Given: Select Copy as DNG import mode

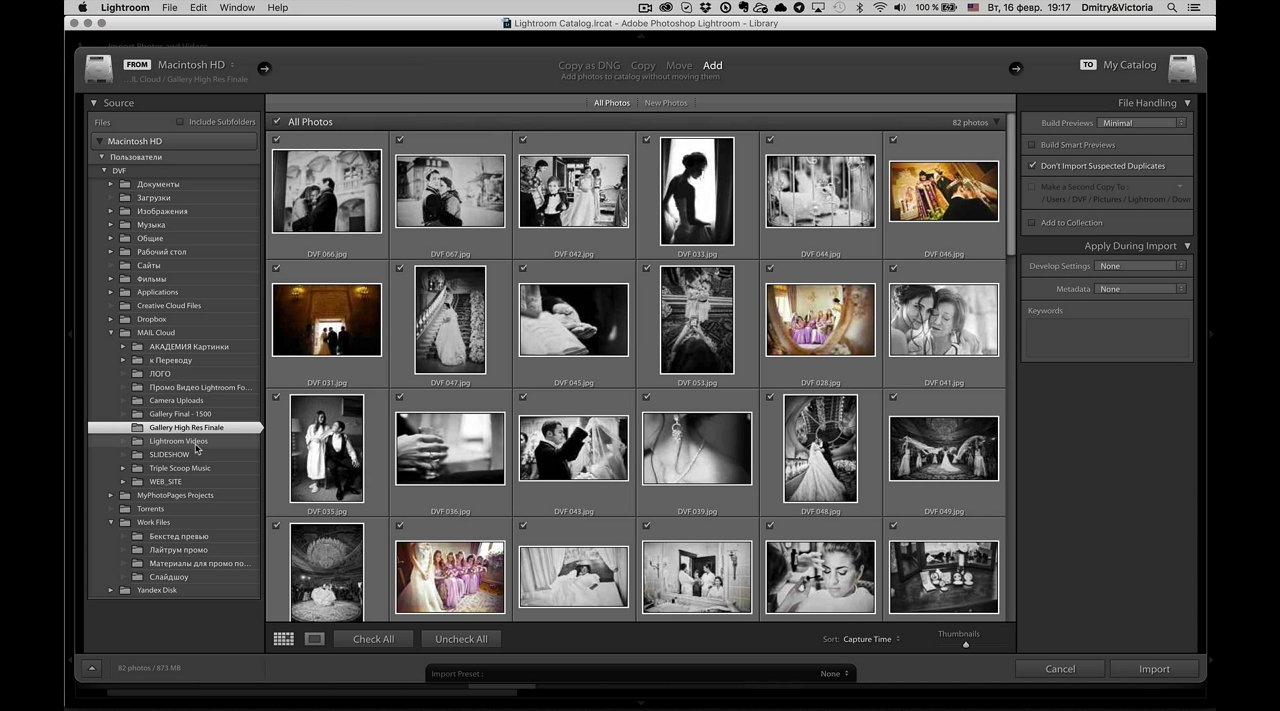Looking at the screenshot, I should [589, 66].
